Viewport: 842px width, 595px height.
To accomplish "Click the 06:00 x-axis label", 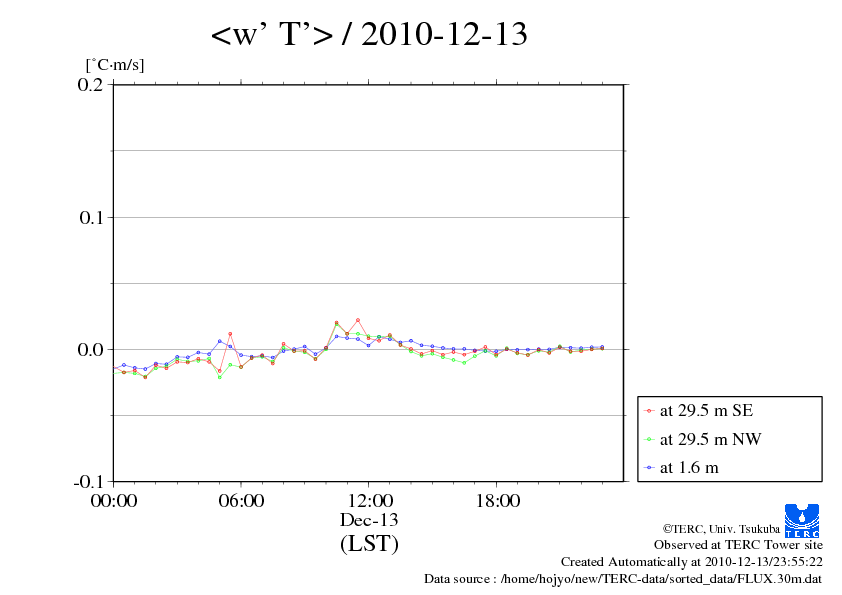I will (x=241, y=501).
